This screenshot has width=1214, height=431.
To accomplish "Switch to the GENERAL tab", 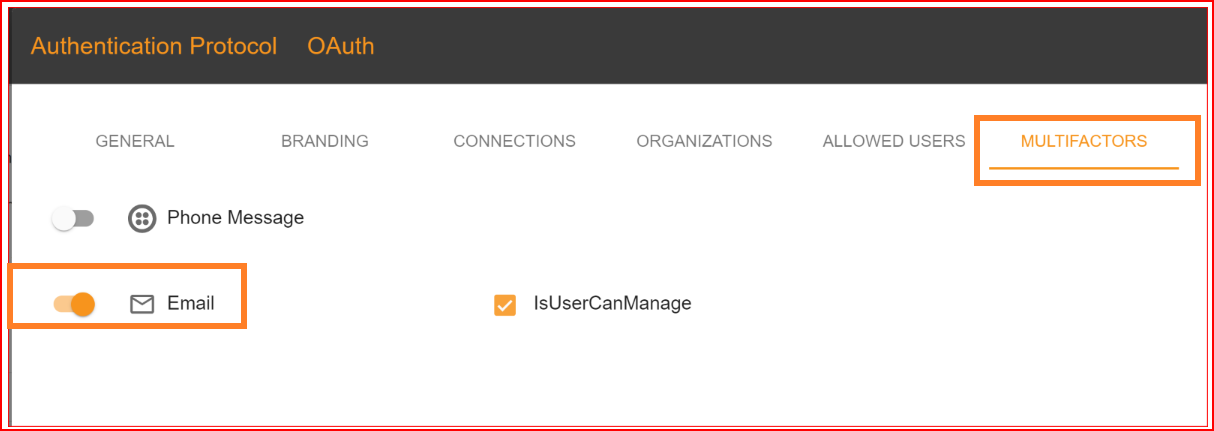I will click(135, 141).
